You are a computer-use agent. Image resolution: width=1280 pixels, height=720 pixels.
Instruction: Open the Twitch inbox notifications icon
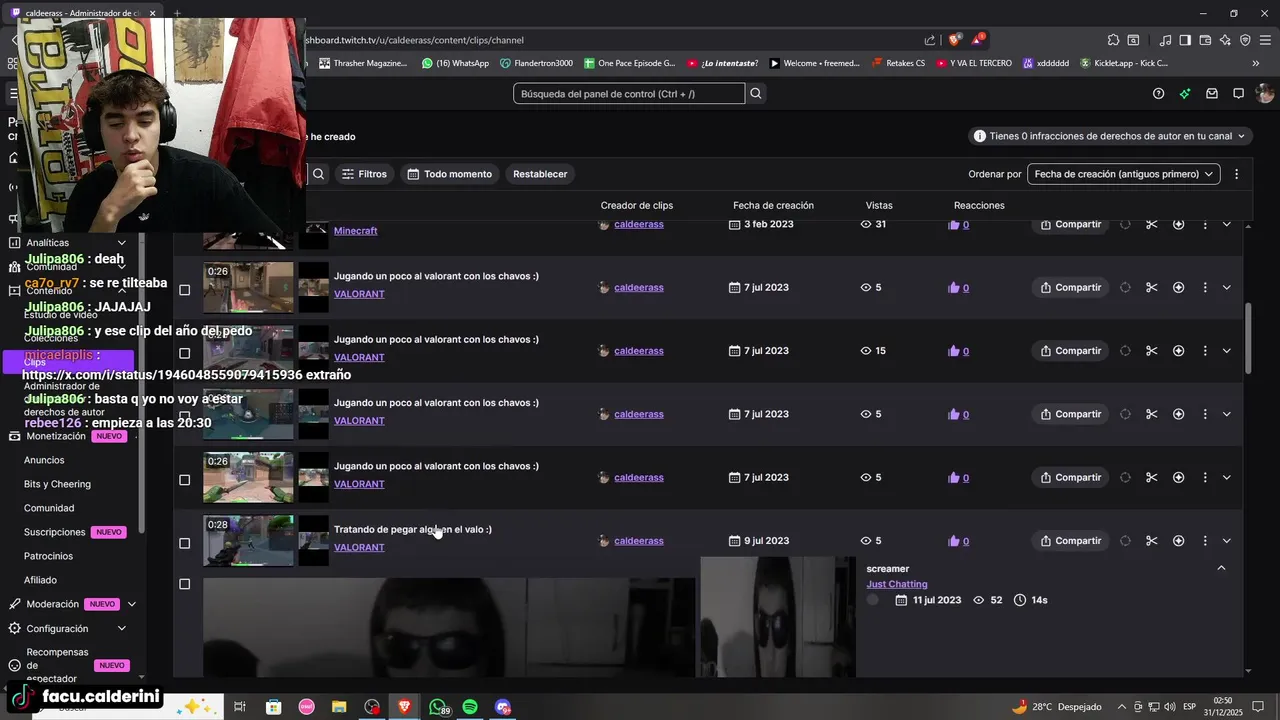(x=1211, y=93)
